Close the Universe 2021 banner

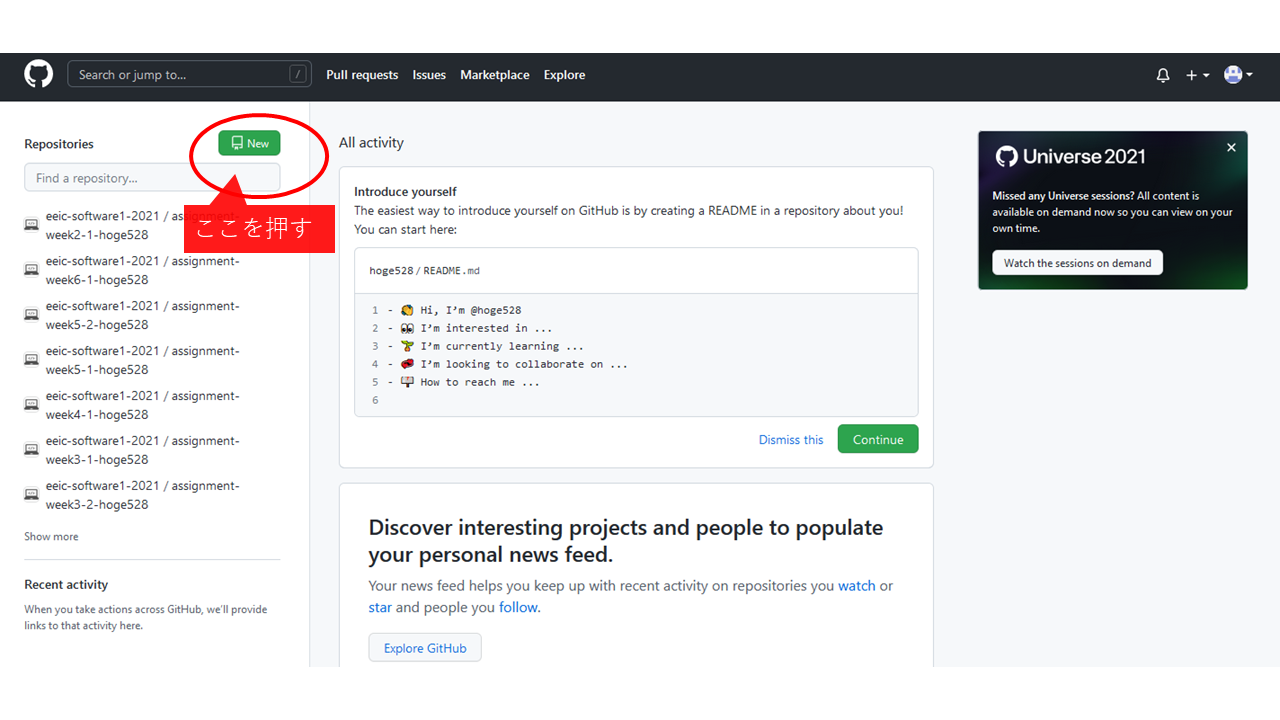click(1231, 147)
